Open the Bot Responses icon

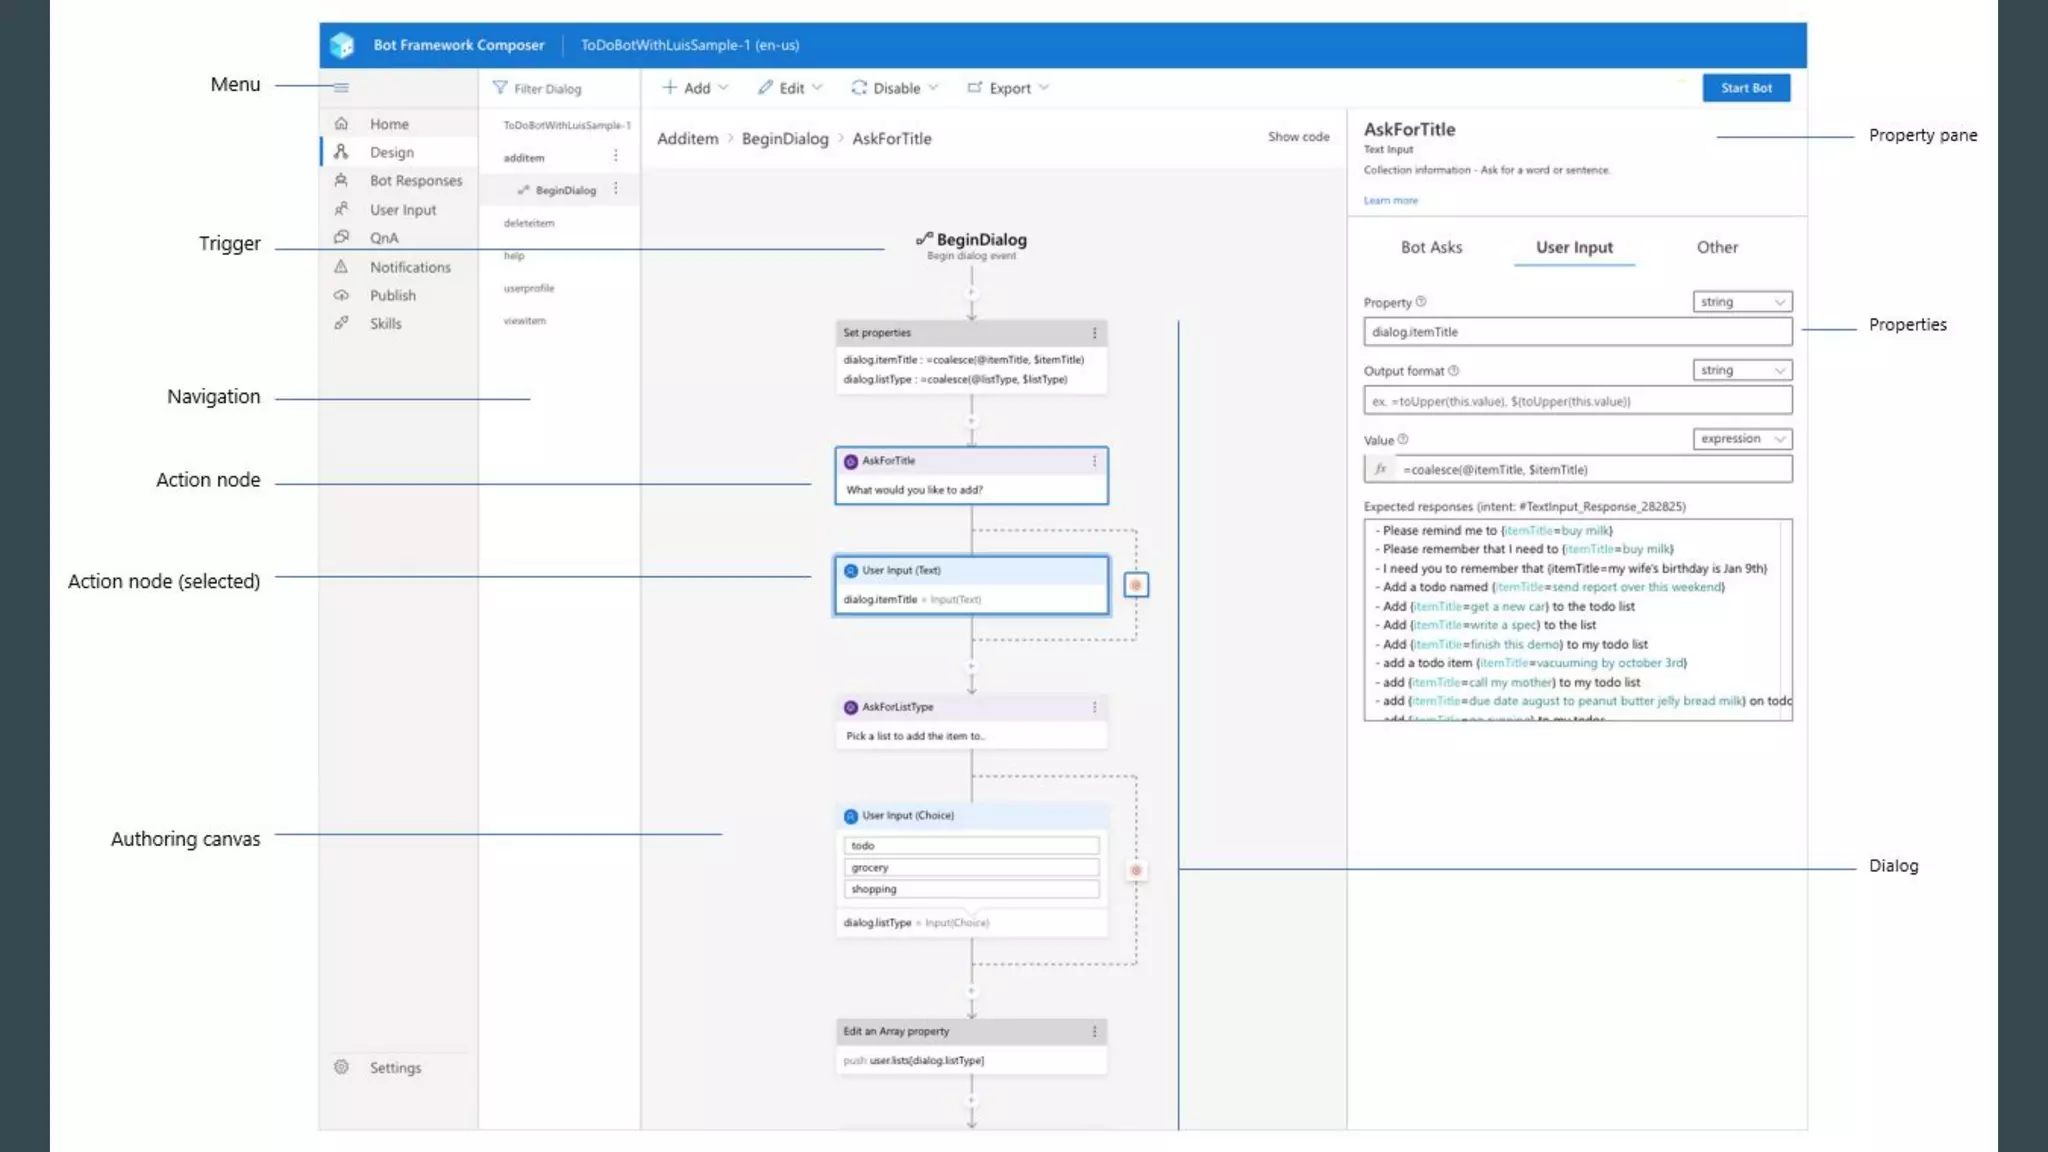(x=341, y=181)
